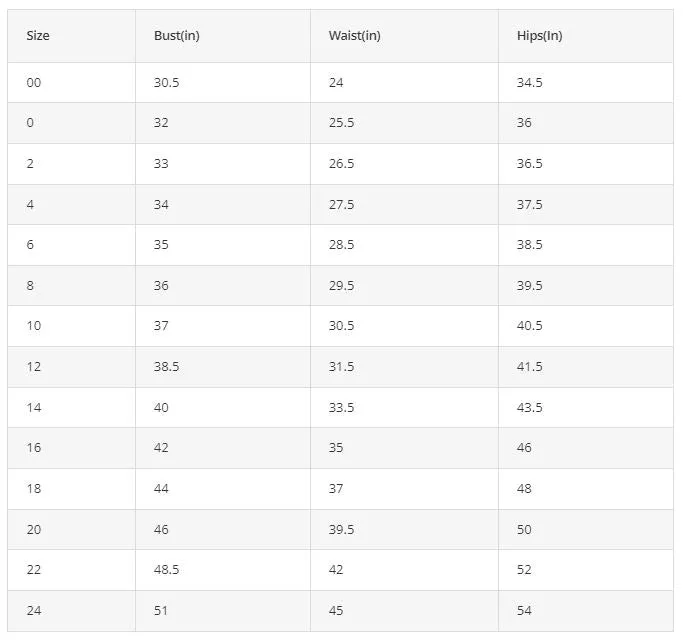The height and width of the screenshot is (643, 683).
Task: Select hips value 36.5 in size 2 row
Action: tap(530, 164)
